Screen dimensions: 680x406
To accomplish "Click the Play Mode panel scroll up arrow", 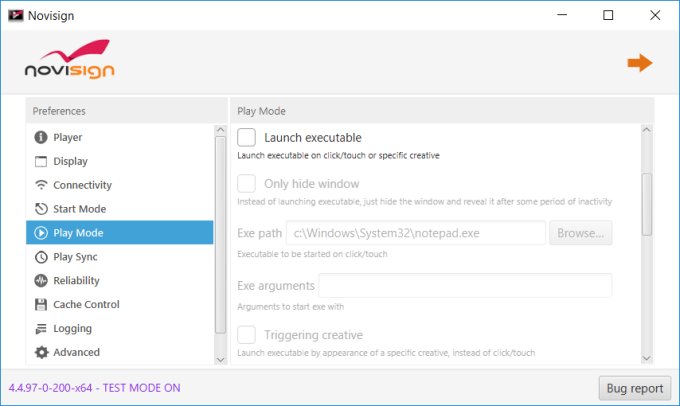I will pyautogui.click(x=647, y=130).
